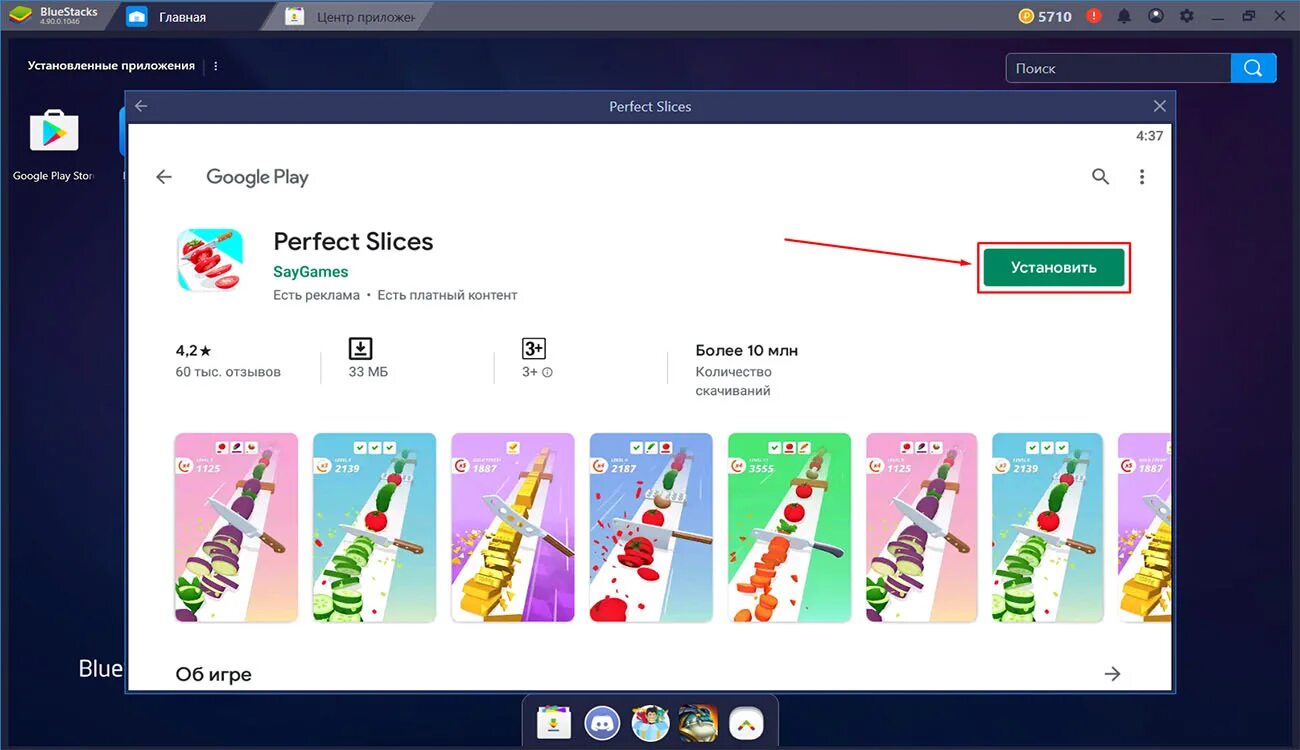Viewport: 1300px width, 750px height.
Task: Close the Perfect Slices window
Action: coord(1160,106)
